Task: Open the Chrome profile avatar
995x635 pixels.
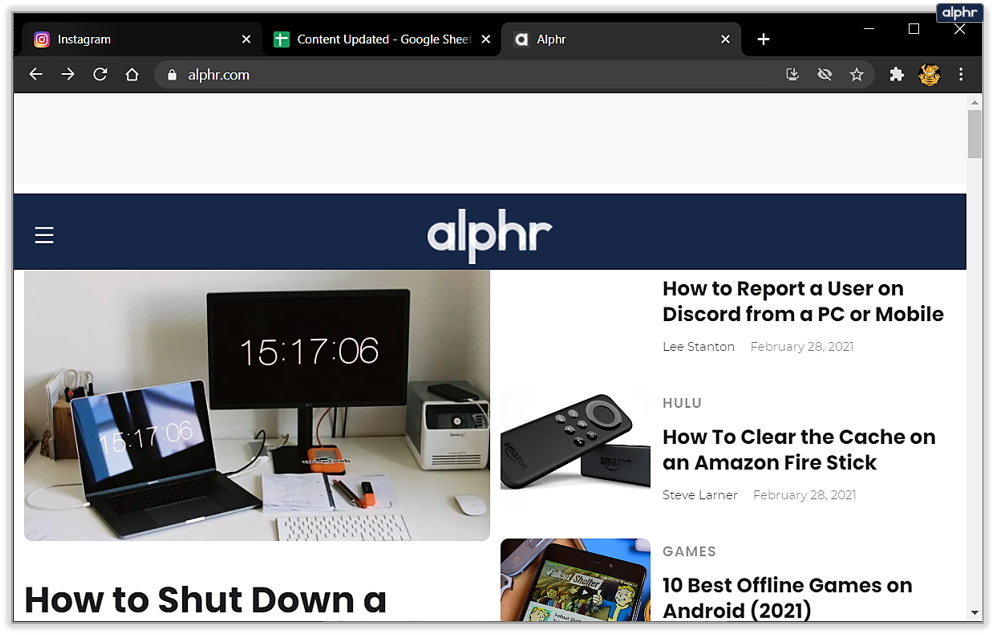Action: coord(929,74)
